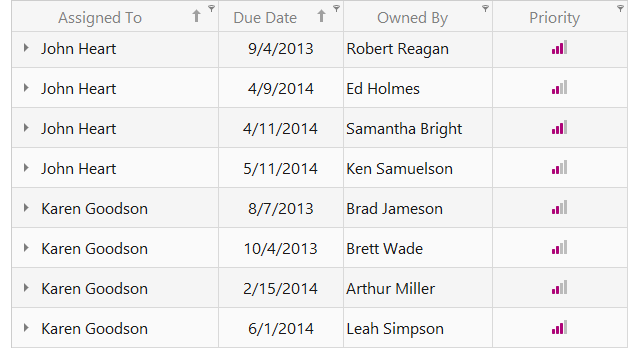Image resolution: width=640 pixels, height=360 pixels.
Task: Open filter icon on Priority column
Action: [x=620, y=9]
